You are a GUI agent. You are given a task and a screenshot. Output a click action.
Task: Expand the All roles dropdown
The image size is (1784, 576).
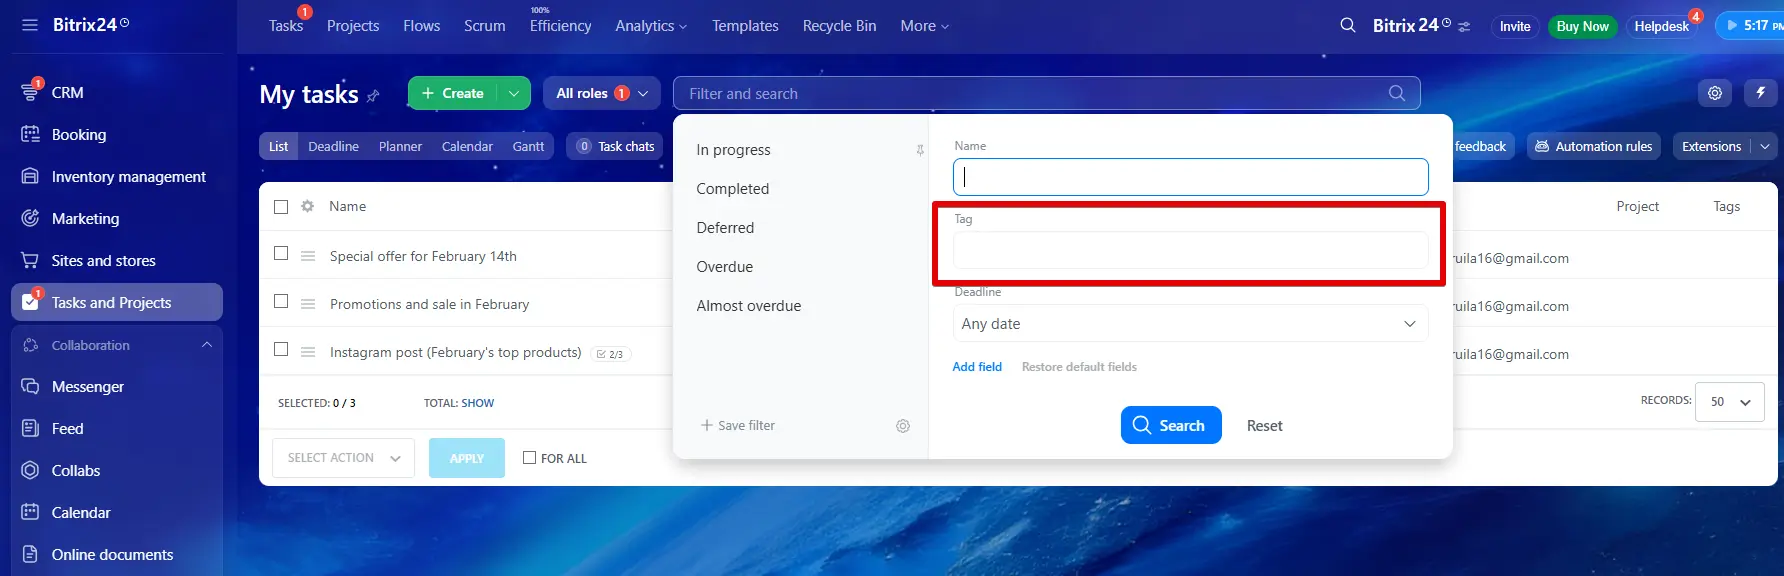click(x=601, y=93)
